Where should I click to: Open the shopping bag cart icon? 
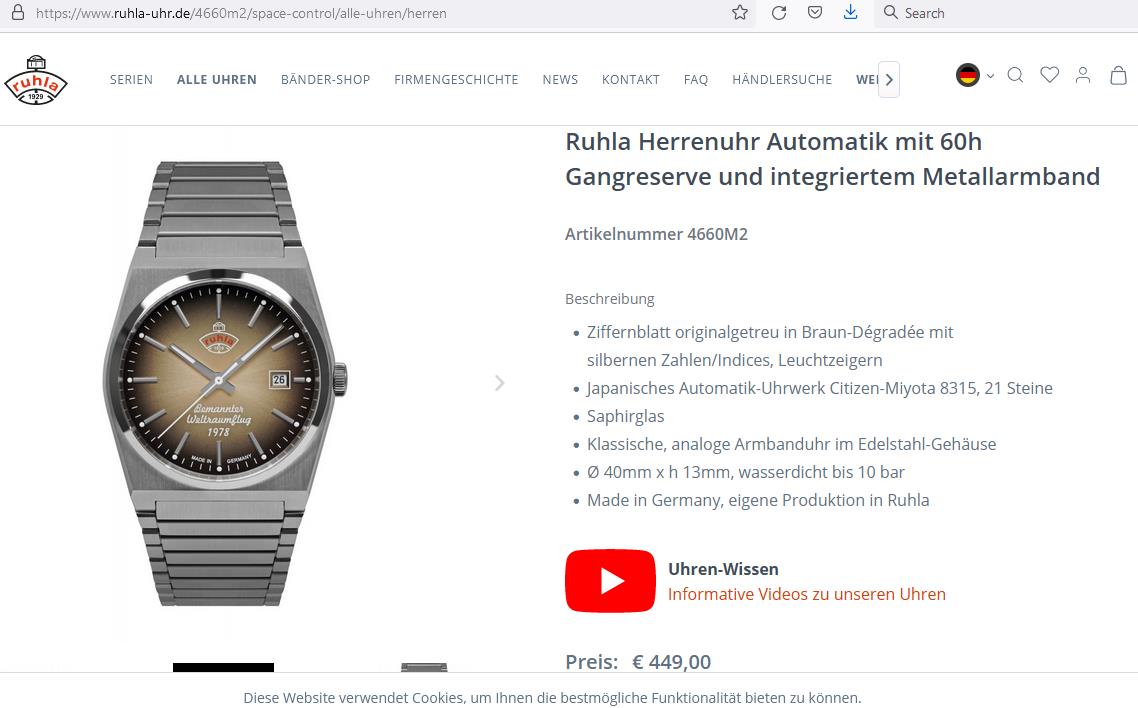tap(1118, 75)
